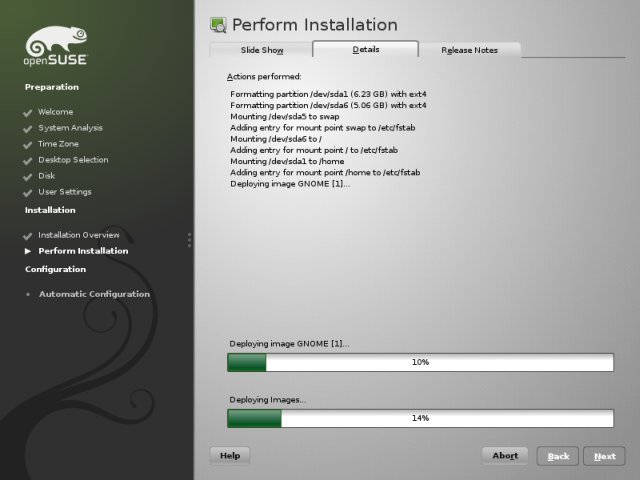This screenshot has height=480, width=640.
Task: Click log line 'Mounting /dev/sda1 to /home'
Action: (287, 161)
